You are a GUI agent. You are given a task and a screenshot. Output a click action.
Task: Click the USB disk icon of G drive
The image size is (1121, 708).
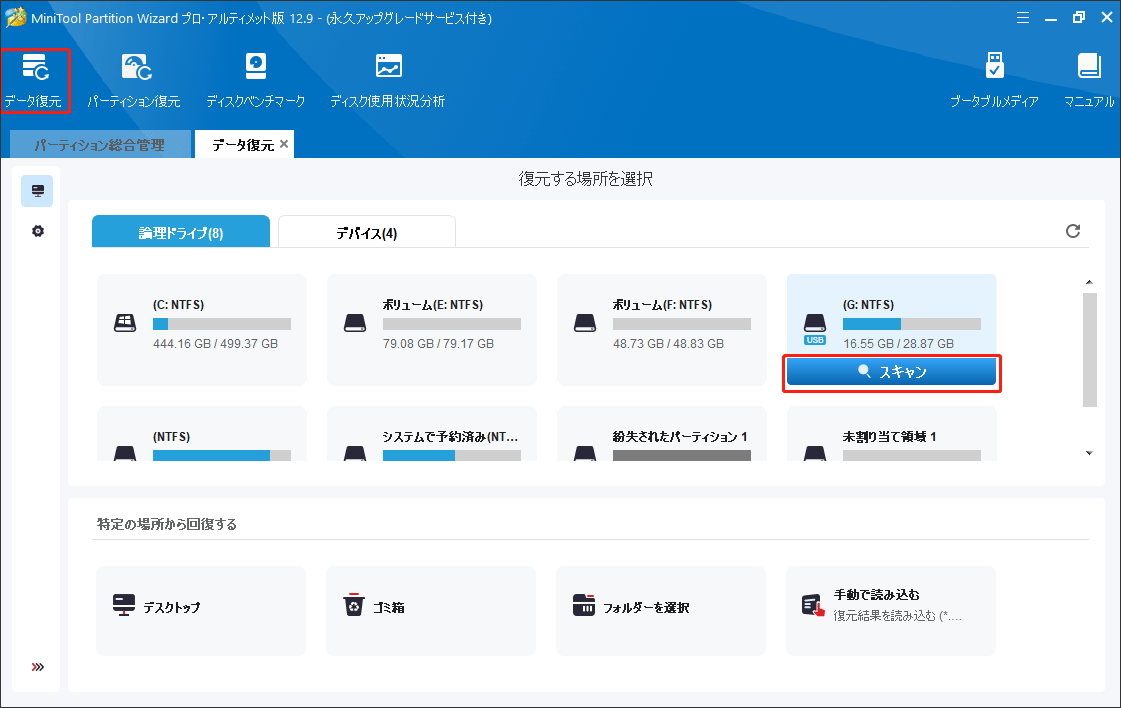coord(815,328)
